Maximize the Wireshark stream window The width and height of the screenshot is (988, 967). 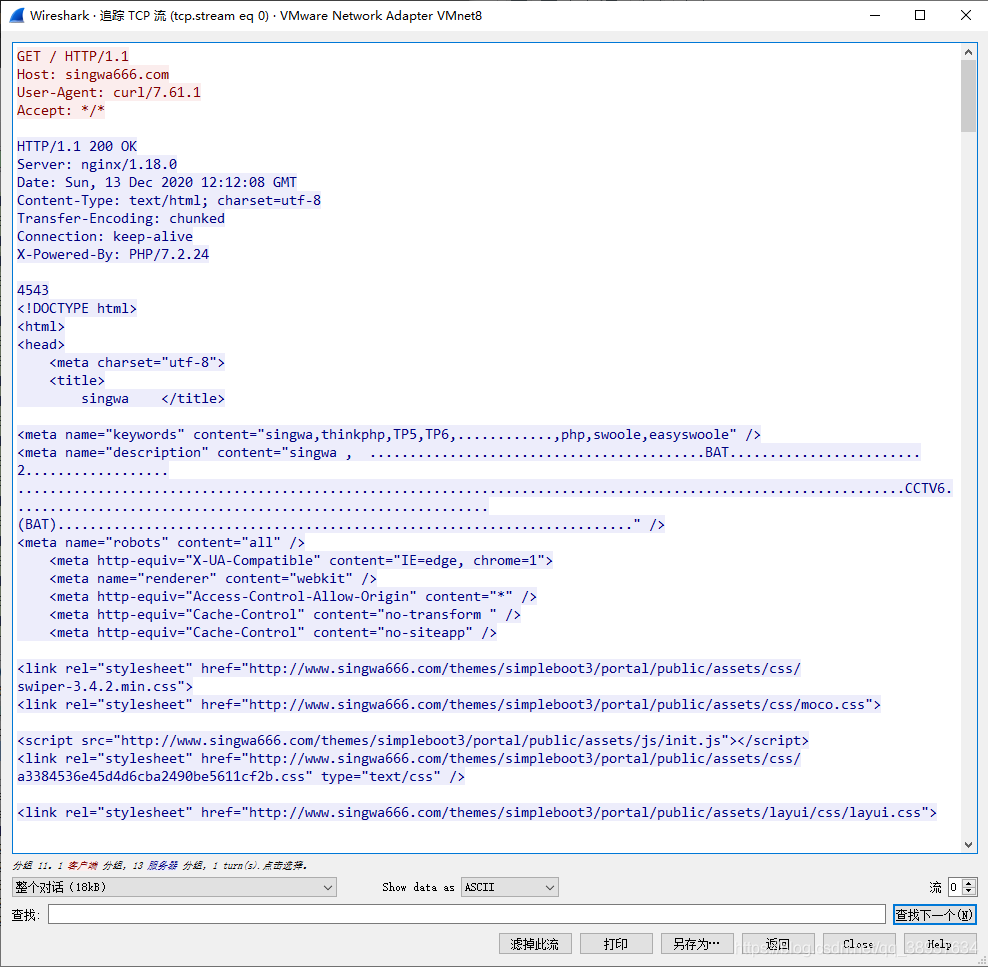pos(920,16)
